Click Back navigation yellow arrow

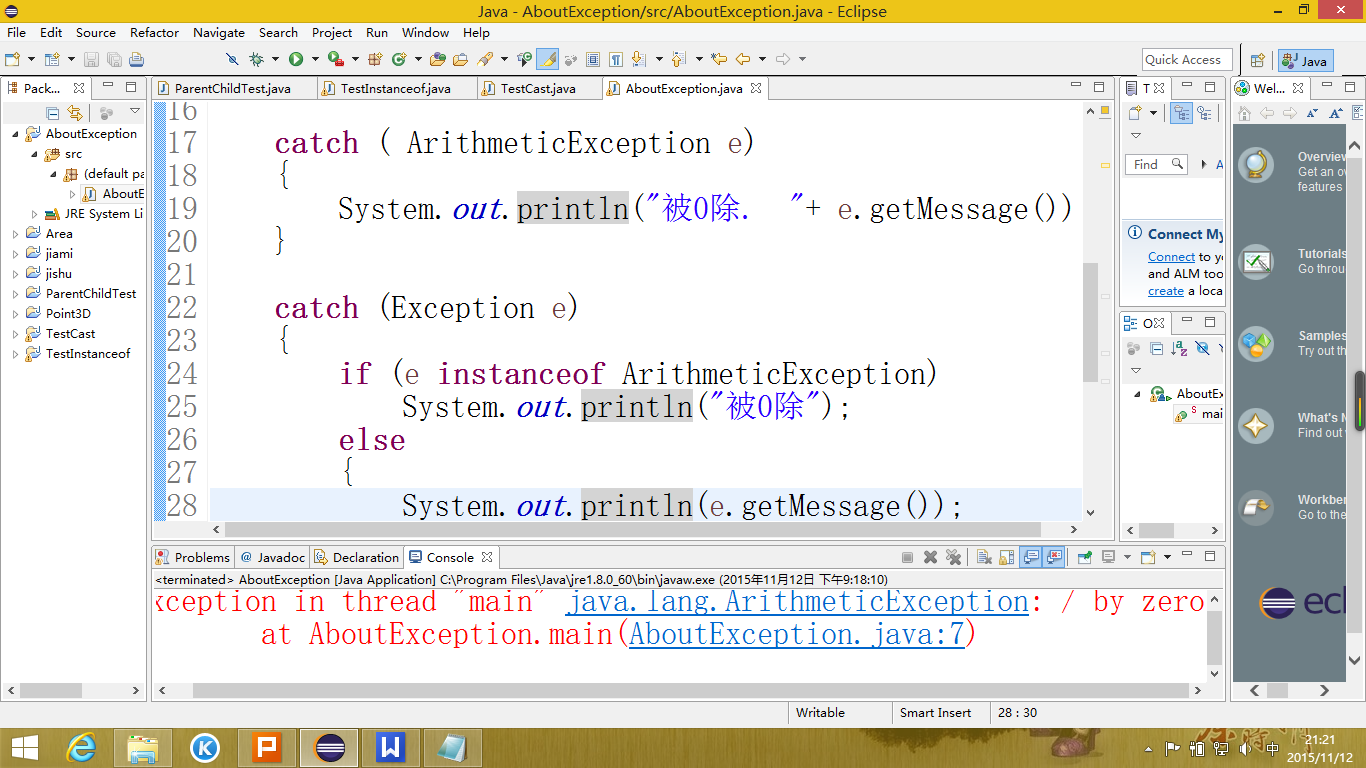(x=743, y=59)
